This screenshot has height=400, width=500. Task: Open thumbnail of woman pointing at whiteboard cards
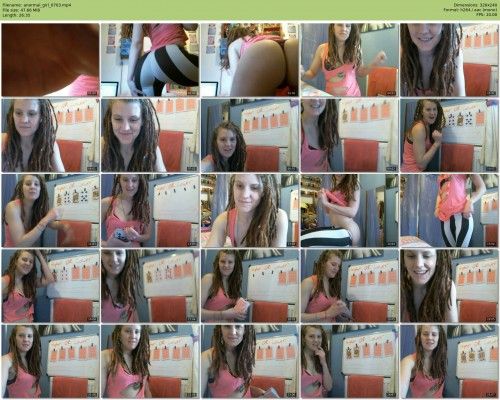pos(50,211)
